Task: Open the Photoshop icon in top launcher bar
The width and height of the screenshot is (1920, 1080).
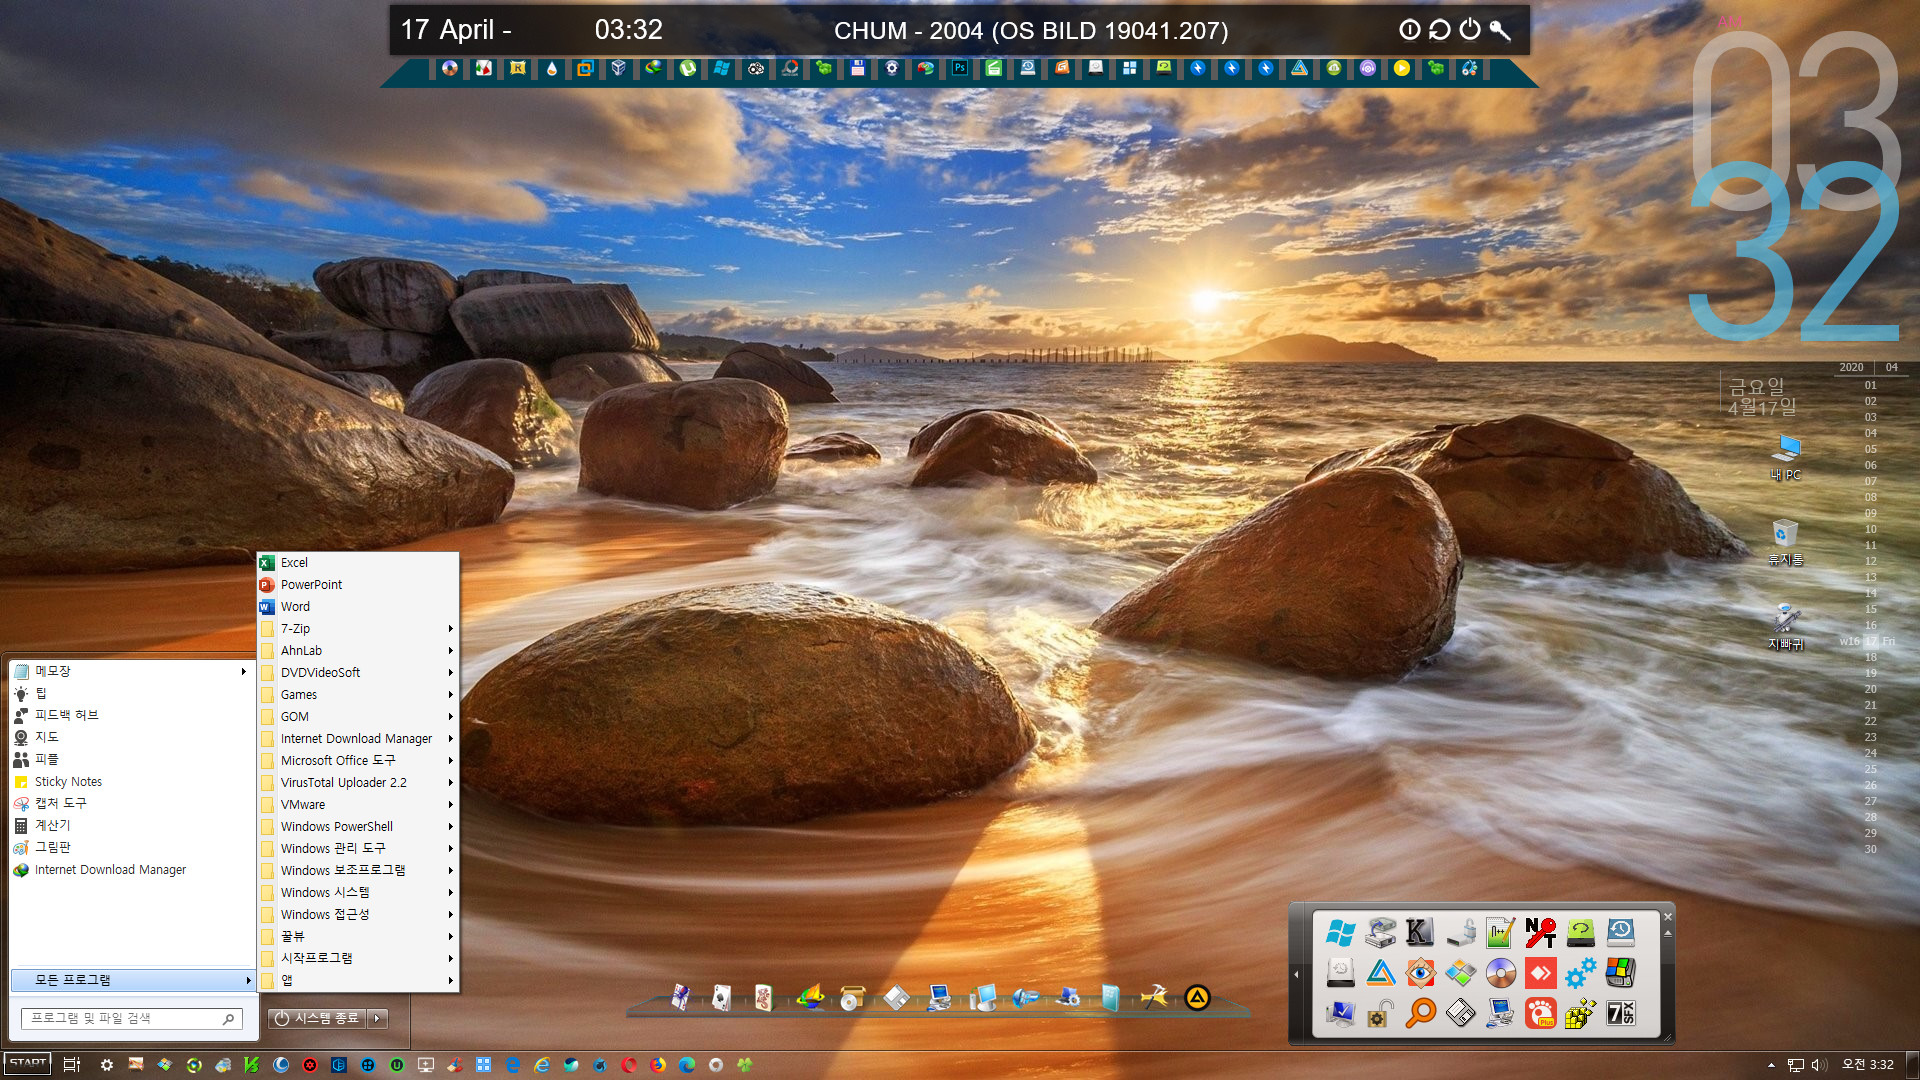Action: coord(959,68)
